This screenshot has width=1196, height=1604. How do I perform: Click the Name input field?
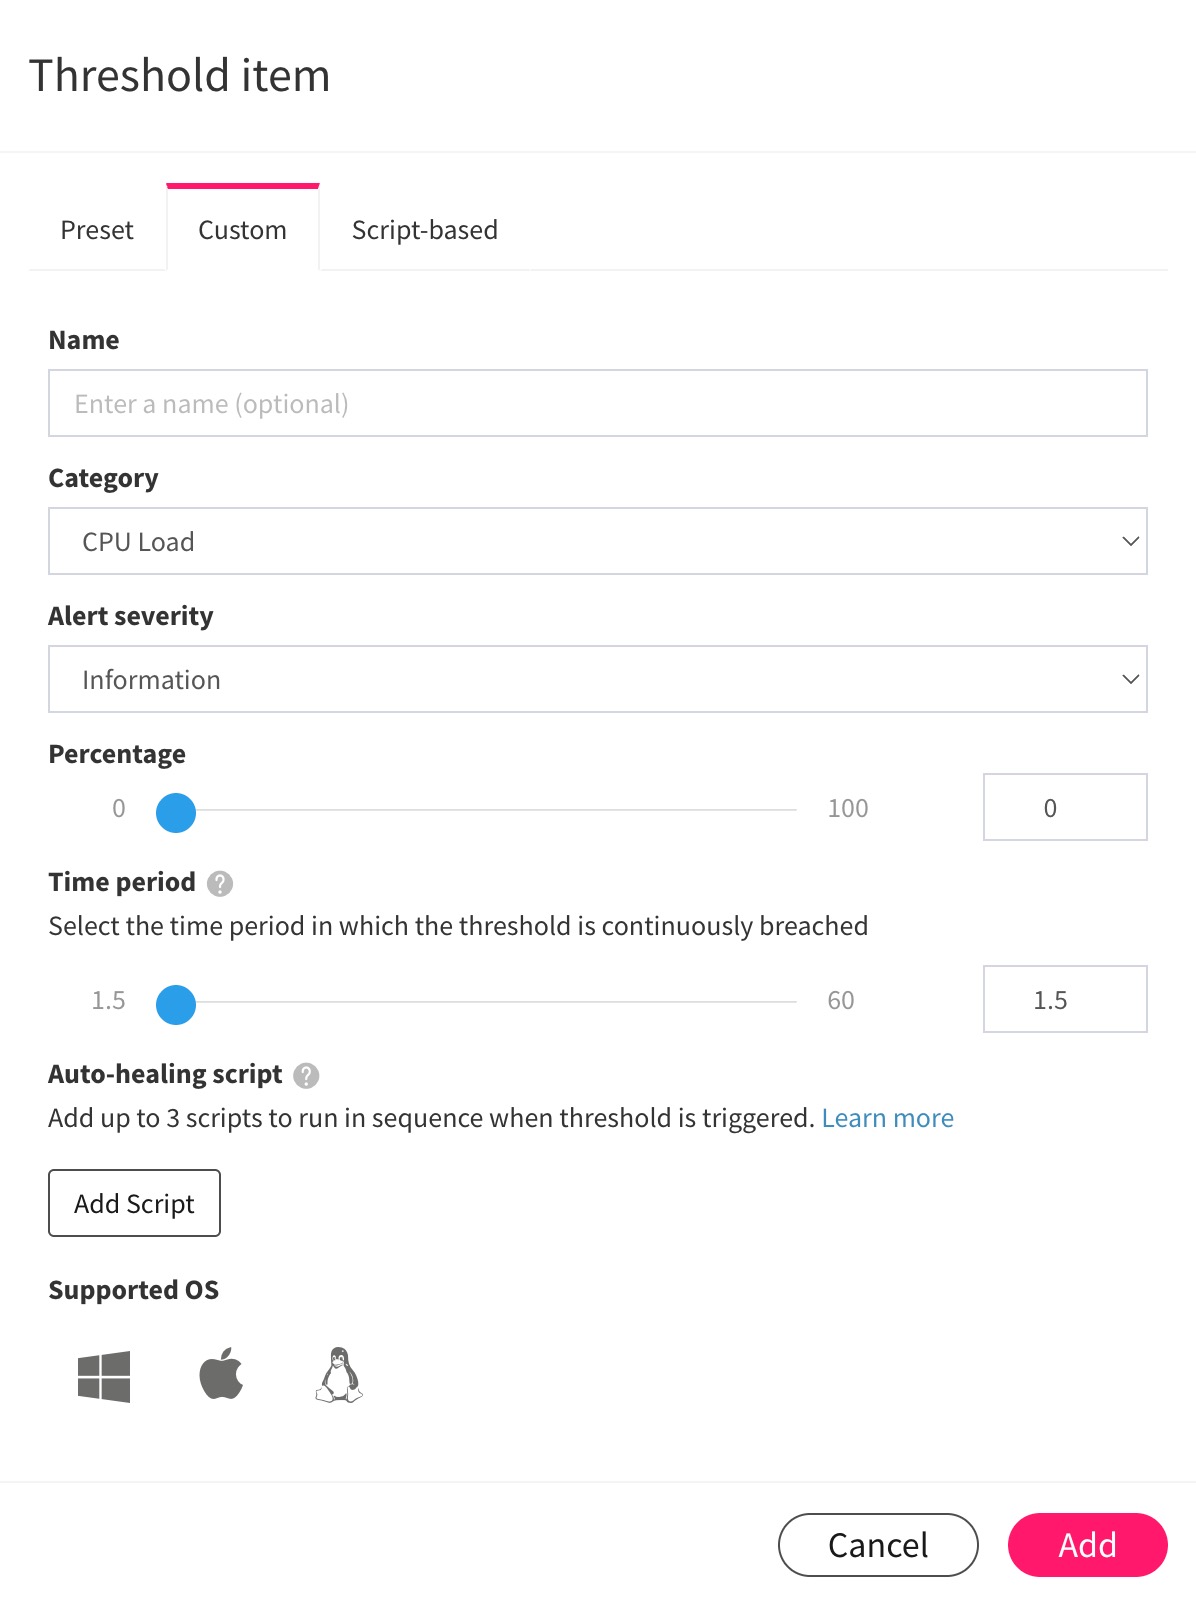598,403
